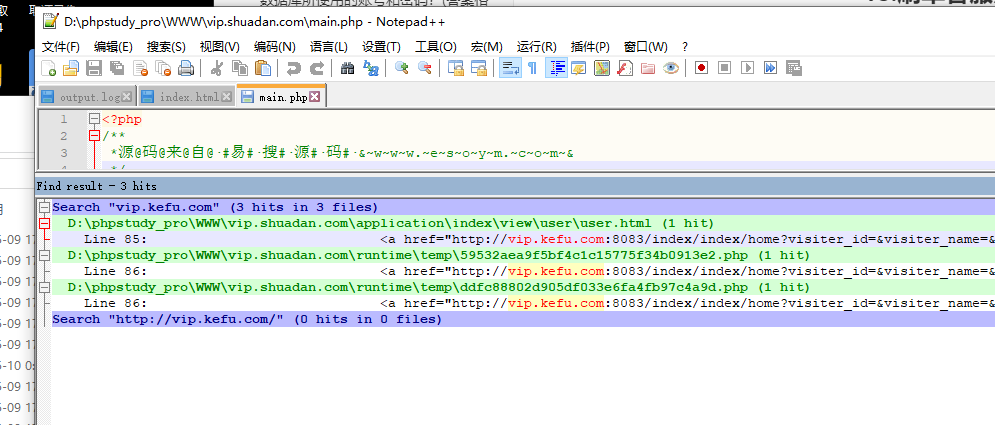Click Save recorded macro icon

pyautogui.click(x=794, y=68)
